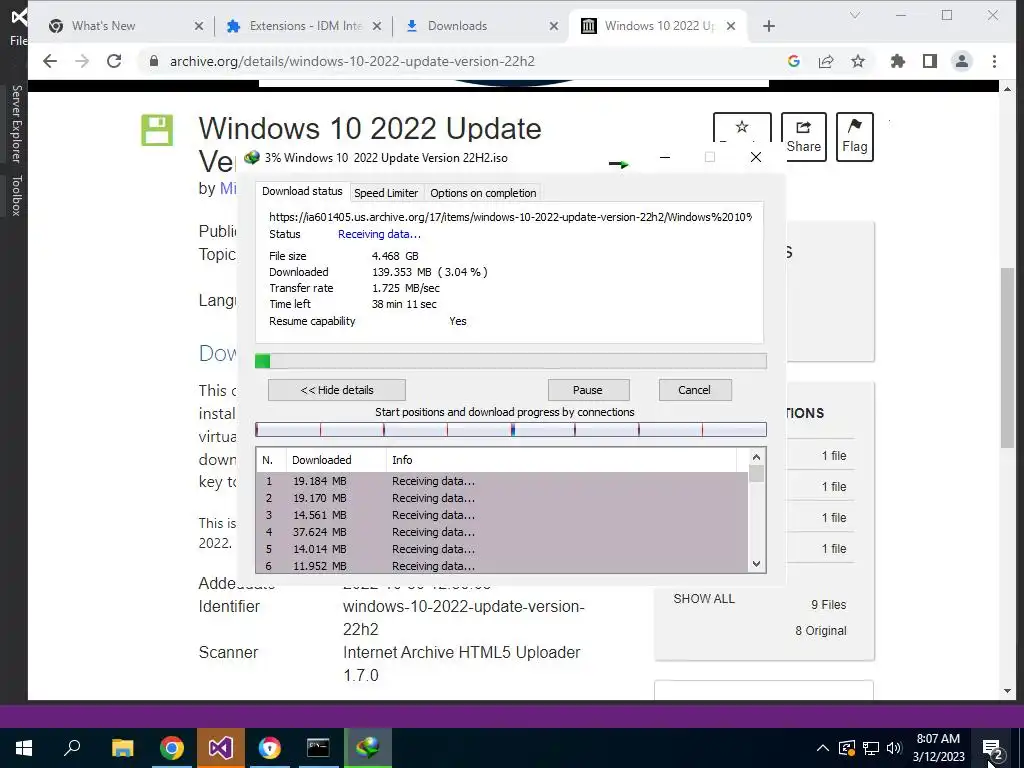Image resolution: width=1024 pixels, height=768 pixels.
Task: Click the up arrow of the connections list
Action: click(756, 457)
